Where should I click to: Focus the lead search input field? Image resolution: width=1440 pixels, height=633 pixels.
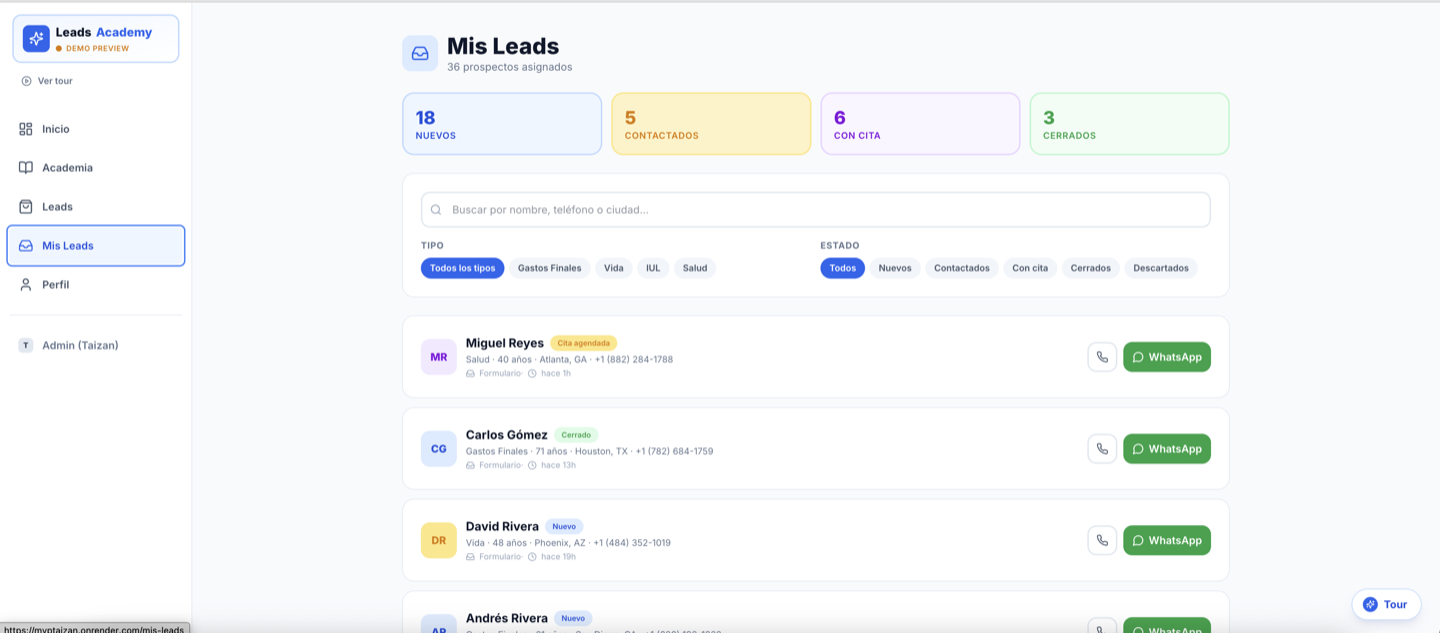(816, 210)
